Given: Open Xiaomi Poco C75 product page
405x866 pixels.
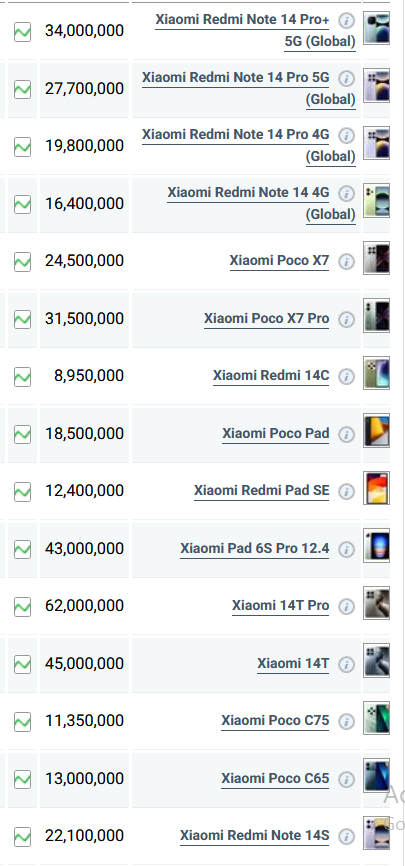Looking at the screenshot, I should 275,720.
